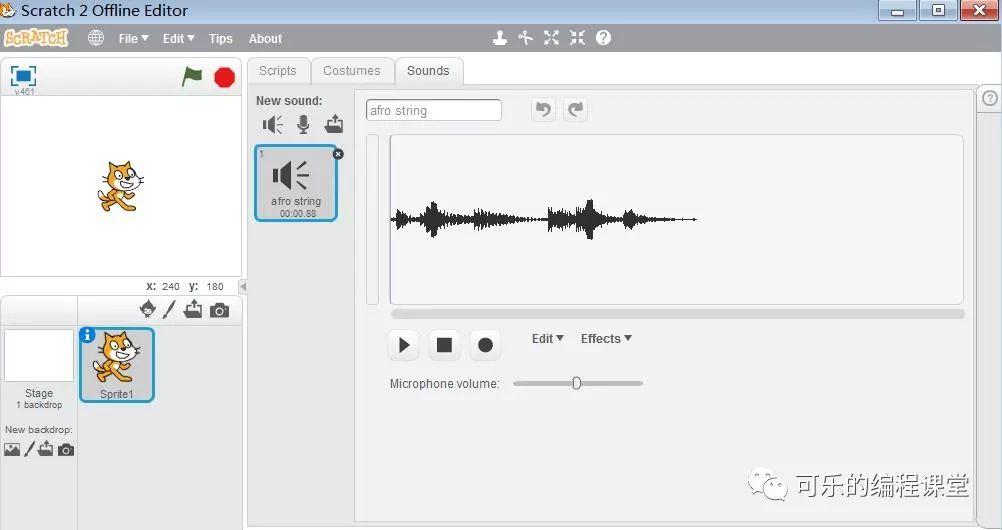Click the Scratch logo
The width and height of the screenshot is (1002, 530).
(36, 38)
